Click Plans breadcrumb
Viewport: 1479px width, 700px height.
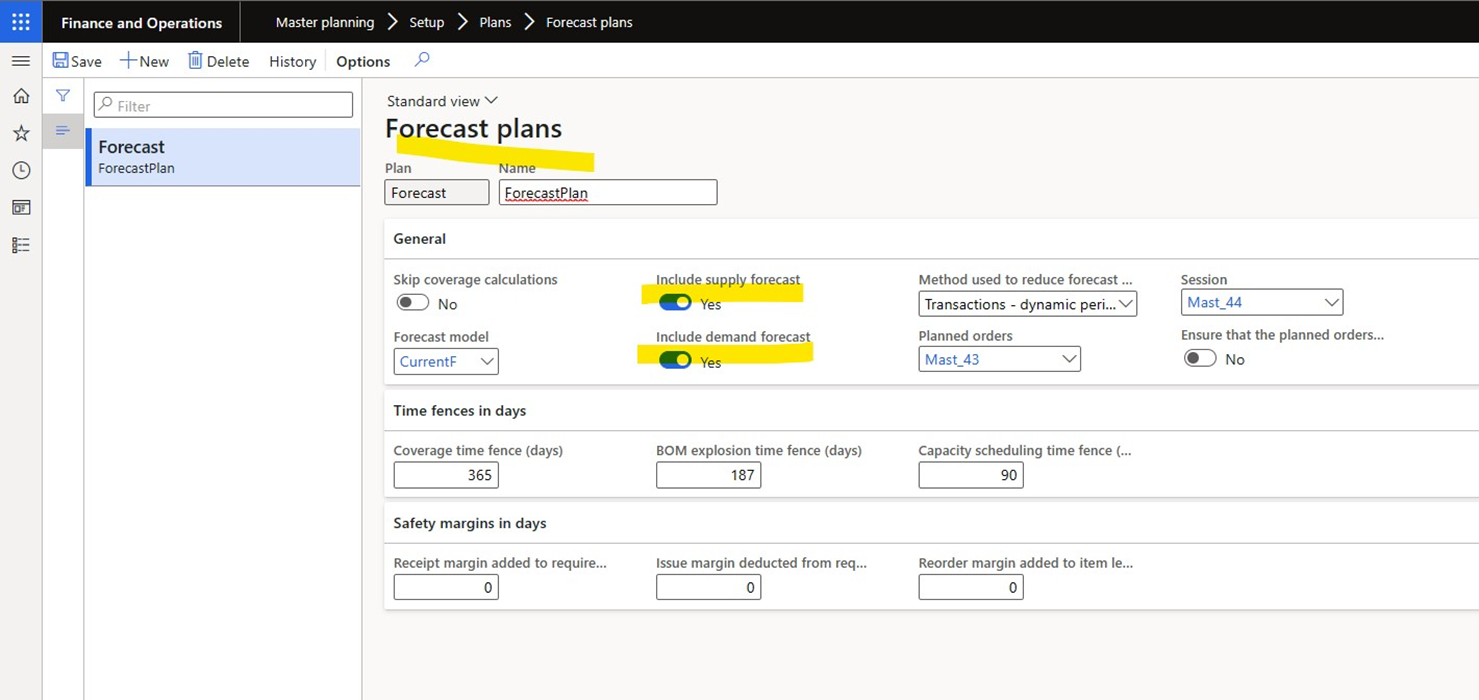495,22
